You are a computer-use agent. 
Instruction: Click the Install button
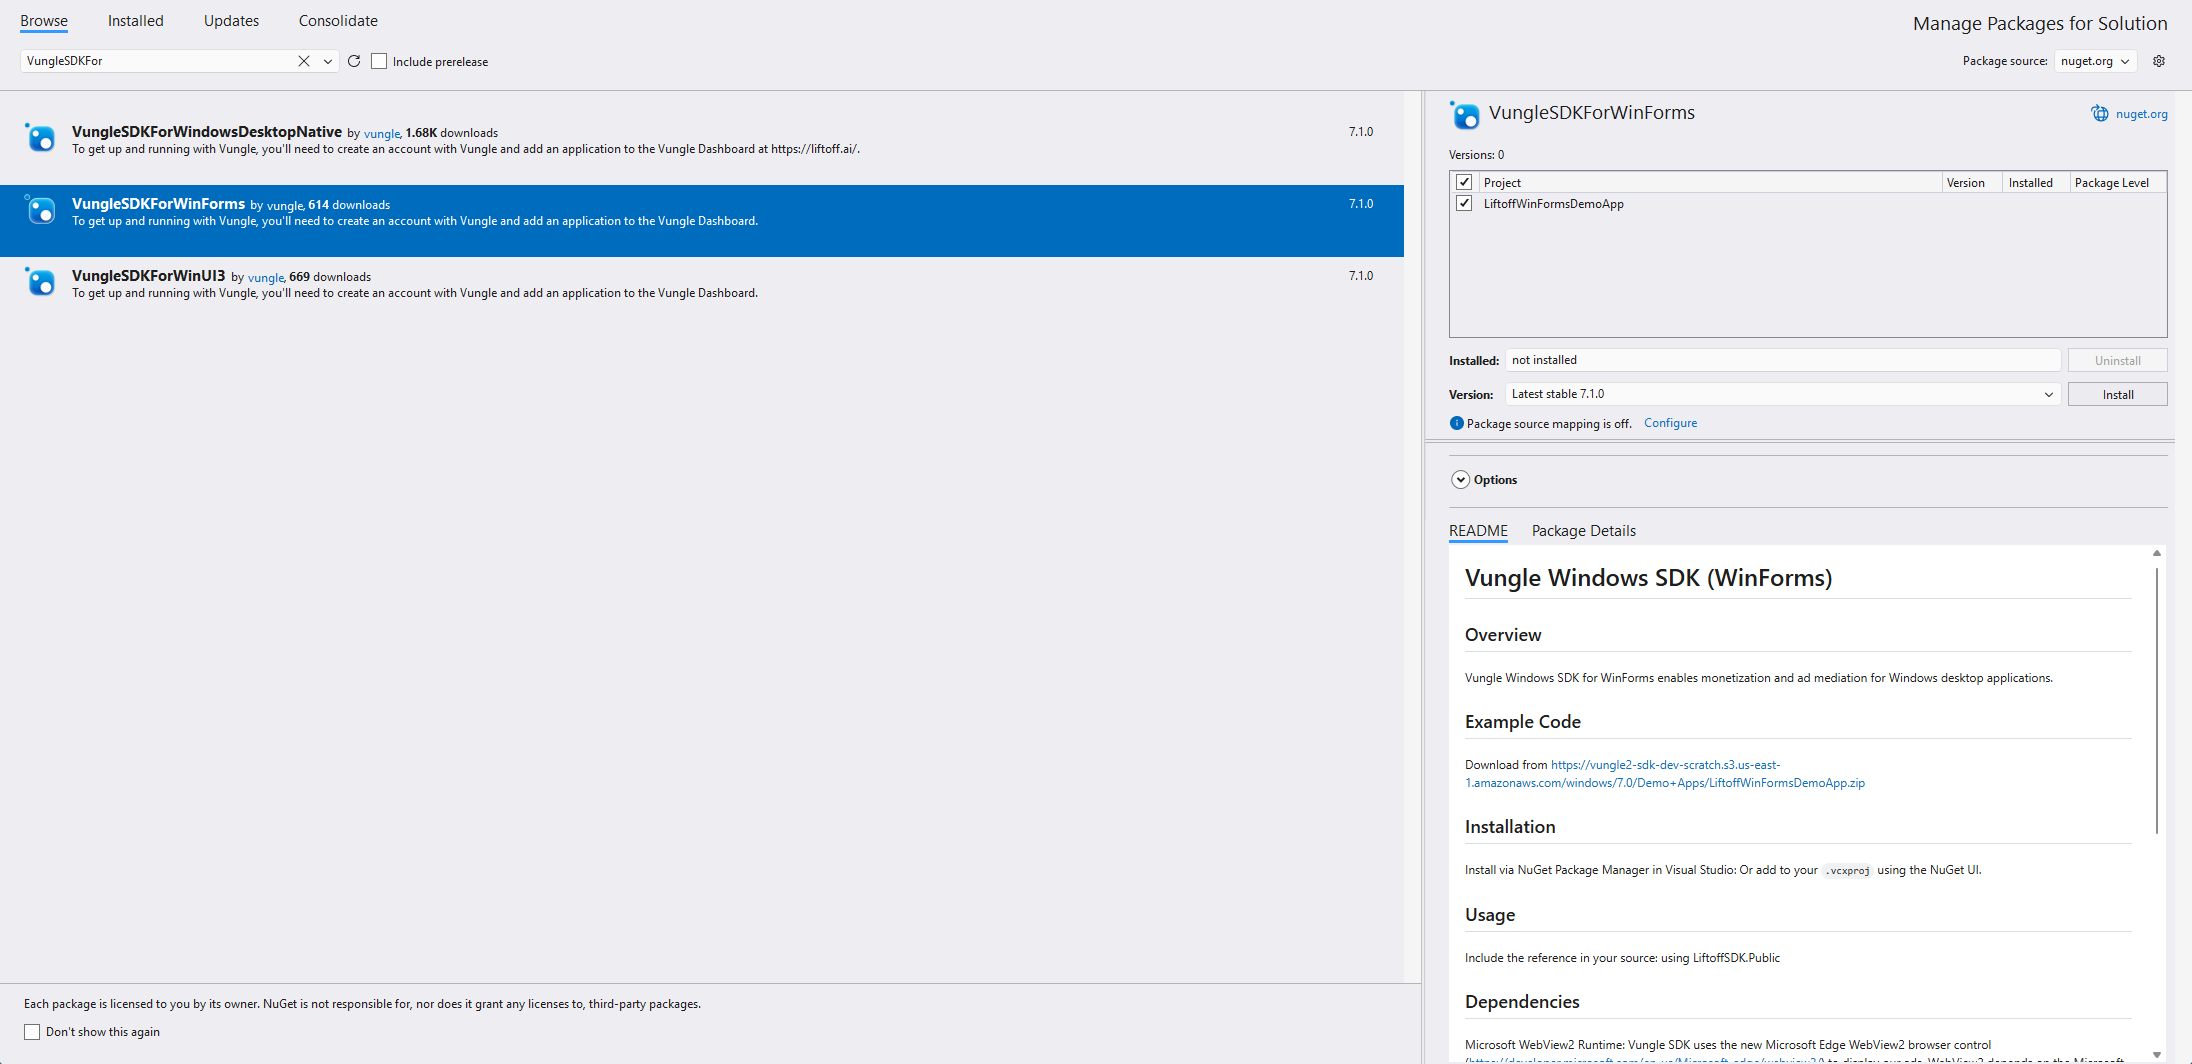(2118, 394)
